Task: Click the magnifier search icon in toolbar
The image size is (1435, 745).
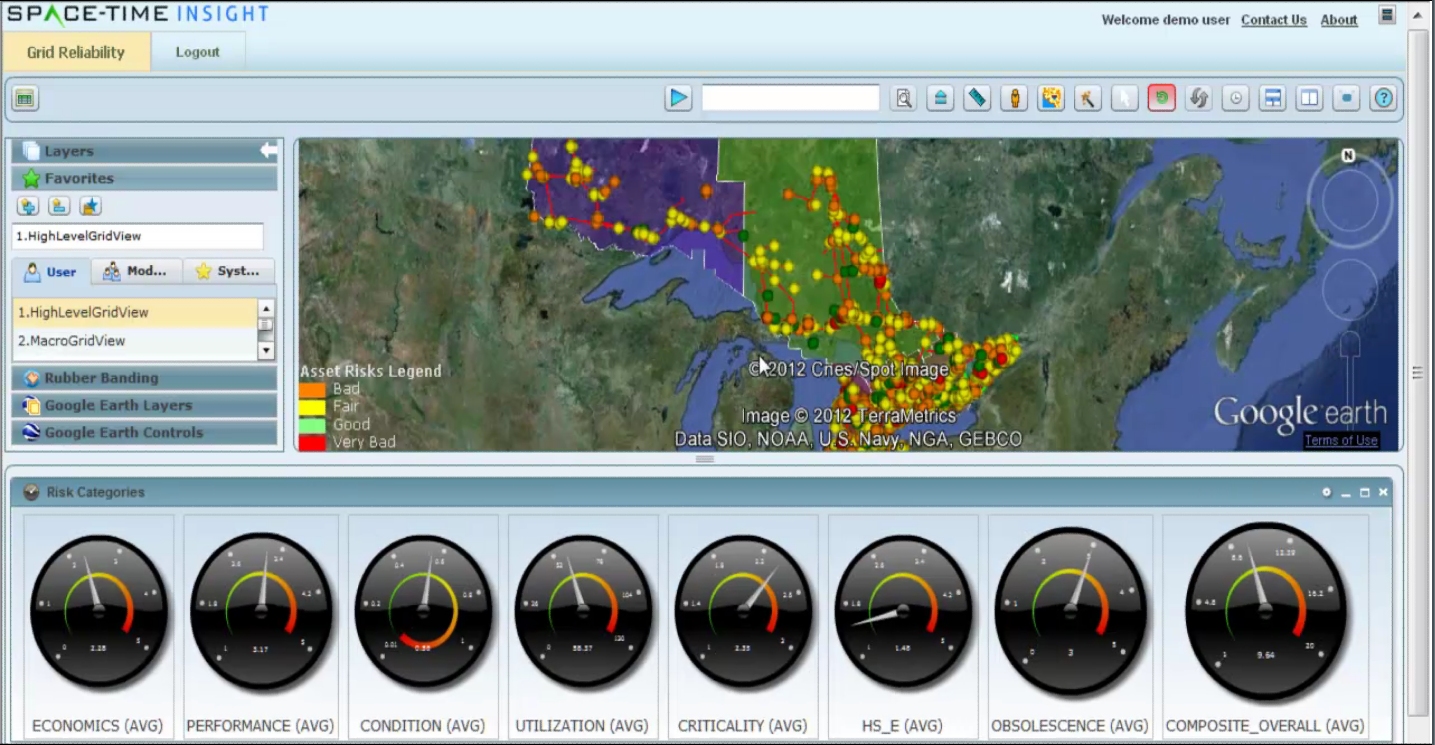Action: tap(904, 98)
